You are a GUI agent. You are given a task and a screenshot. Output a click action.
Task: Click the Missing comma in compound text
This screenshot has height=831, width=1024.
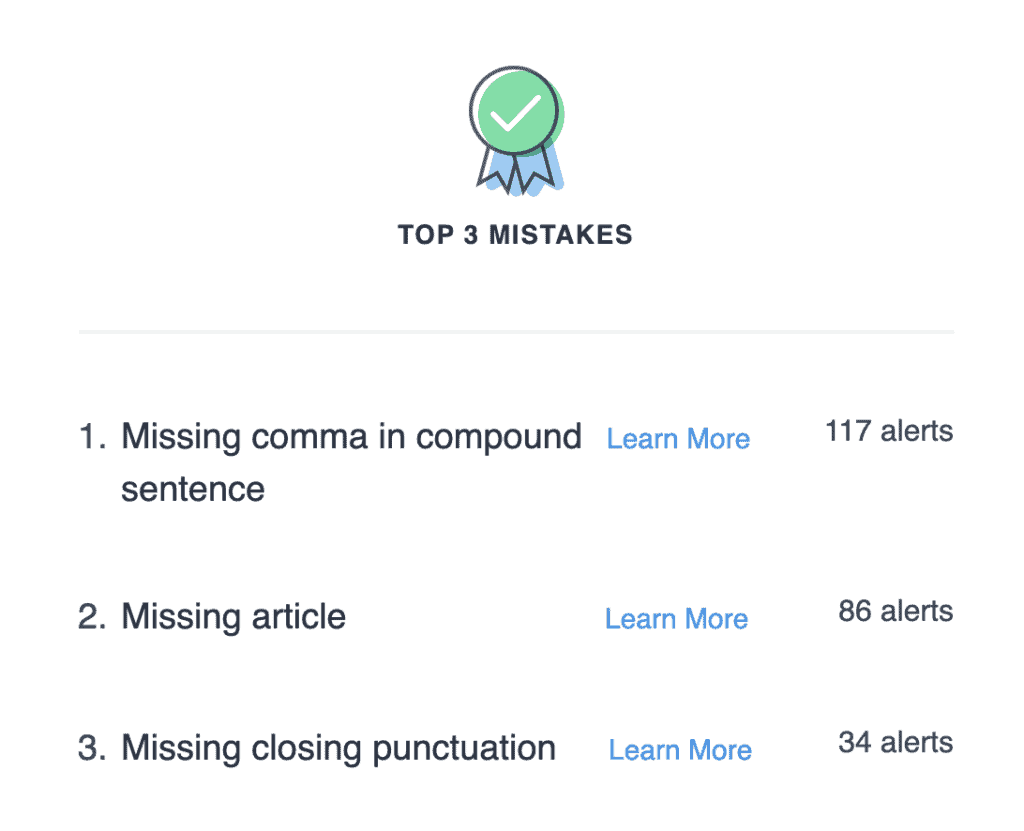[351, 436]
